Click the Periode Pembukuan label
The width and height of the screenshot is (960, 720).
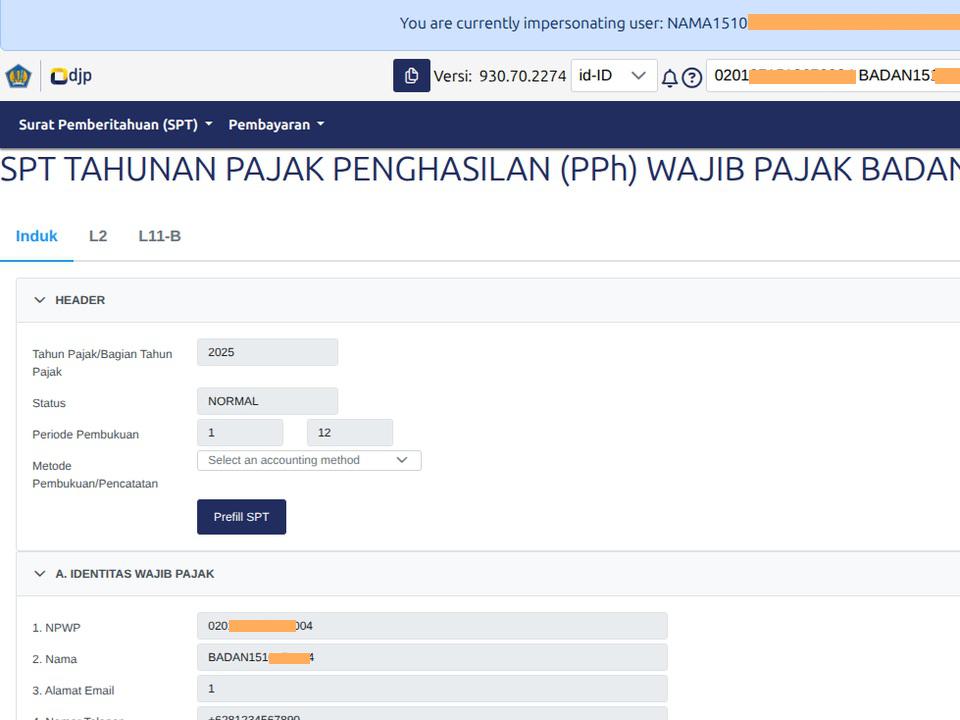(86, 434)
